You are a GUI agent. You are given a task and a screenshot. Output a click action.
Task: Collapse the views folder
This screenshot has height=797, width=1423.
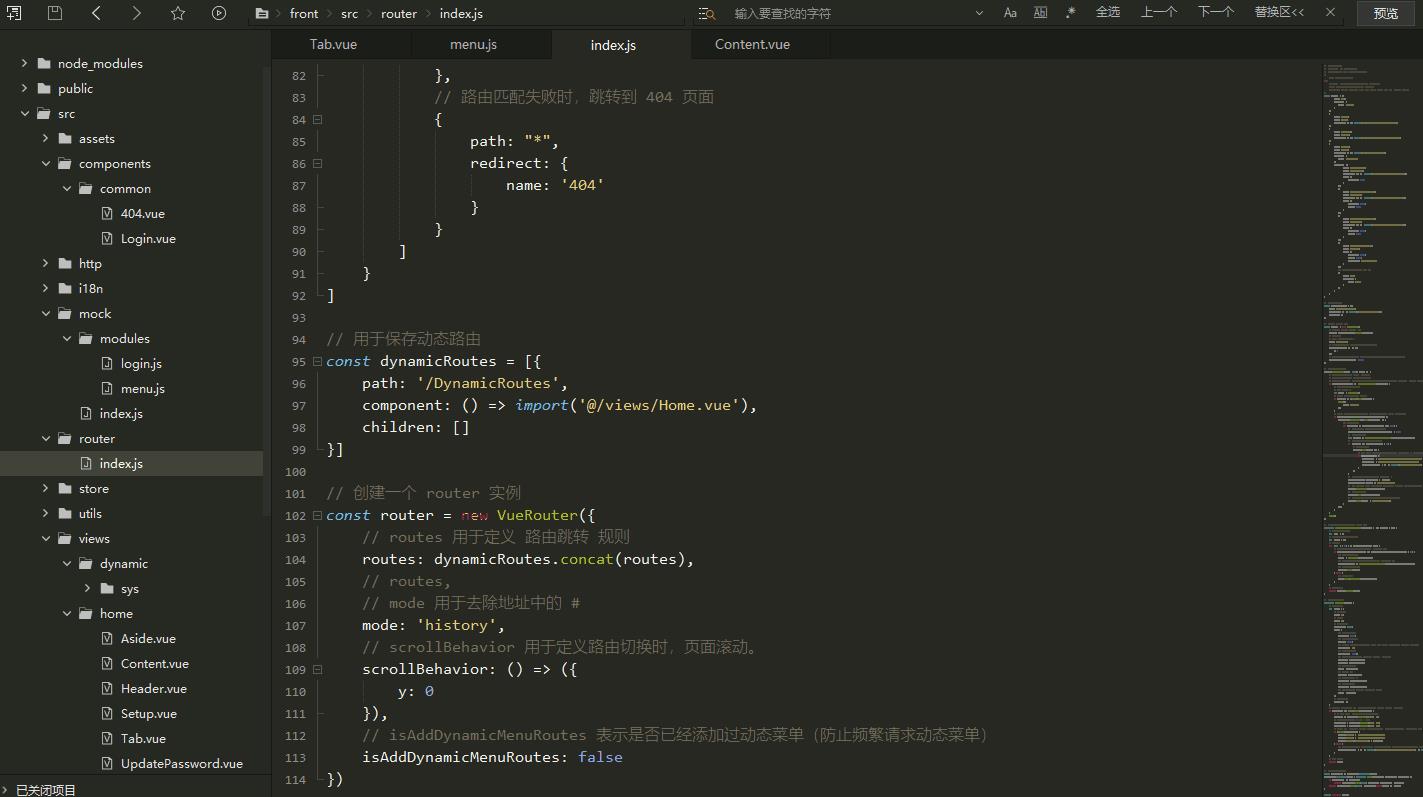[x=45, y=538]
